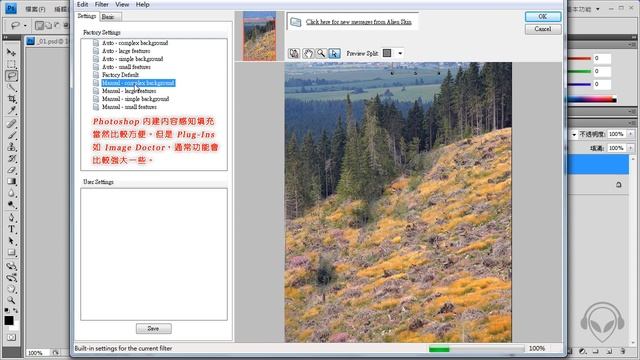Select 'Auto - complex background' preset
This screenshot has height=360, width=640.
135,43
